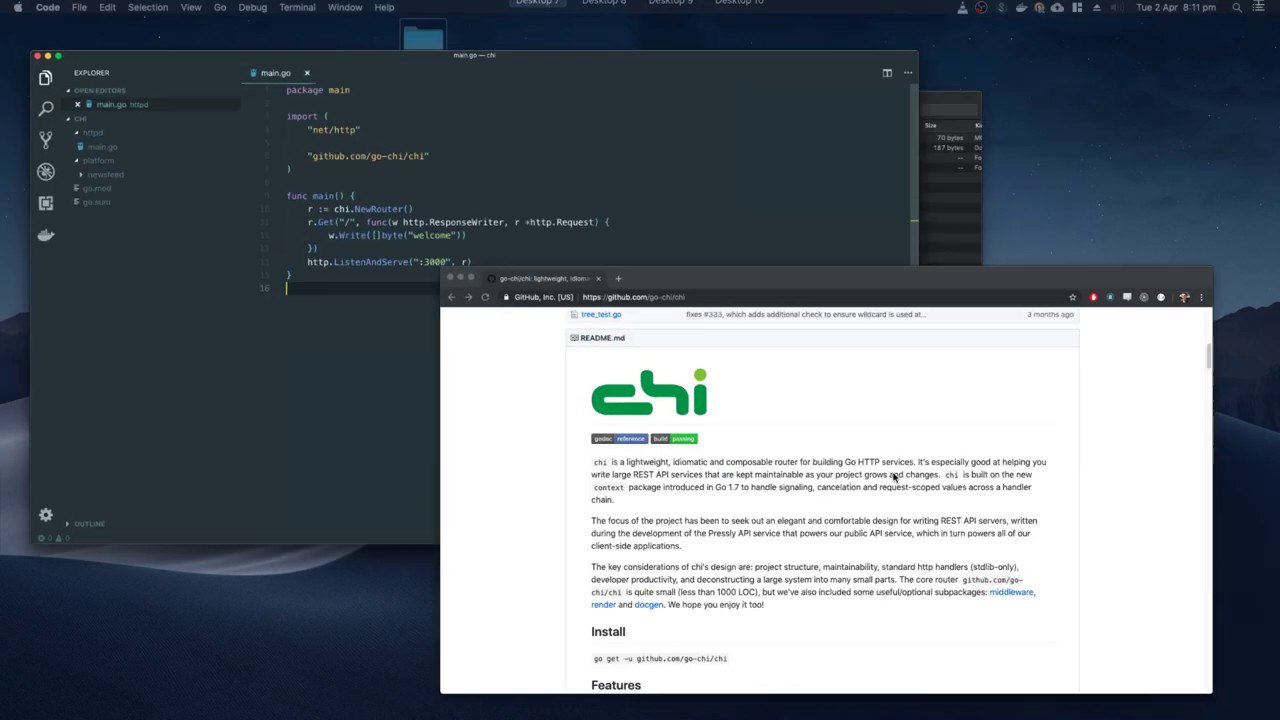Open the Extensions view
This screenshot has height=720, width=1280.
[x=45, y=203]
